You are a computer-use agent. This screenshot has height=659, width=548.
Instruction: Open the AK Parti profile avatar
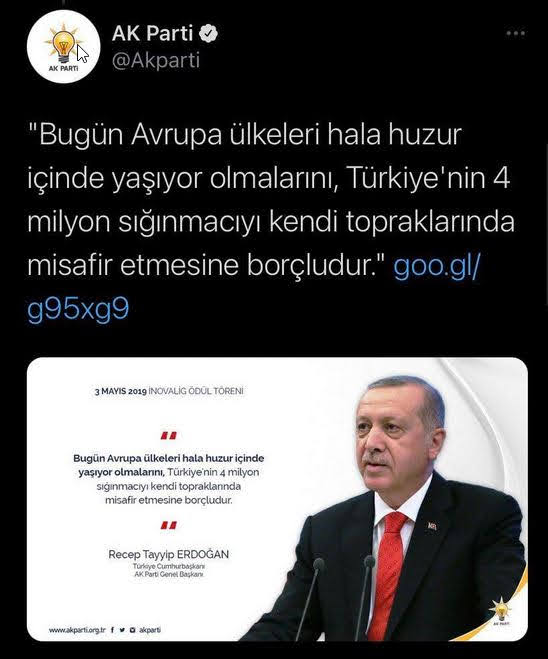tap(63, 47)
